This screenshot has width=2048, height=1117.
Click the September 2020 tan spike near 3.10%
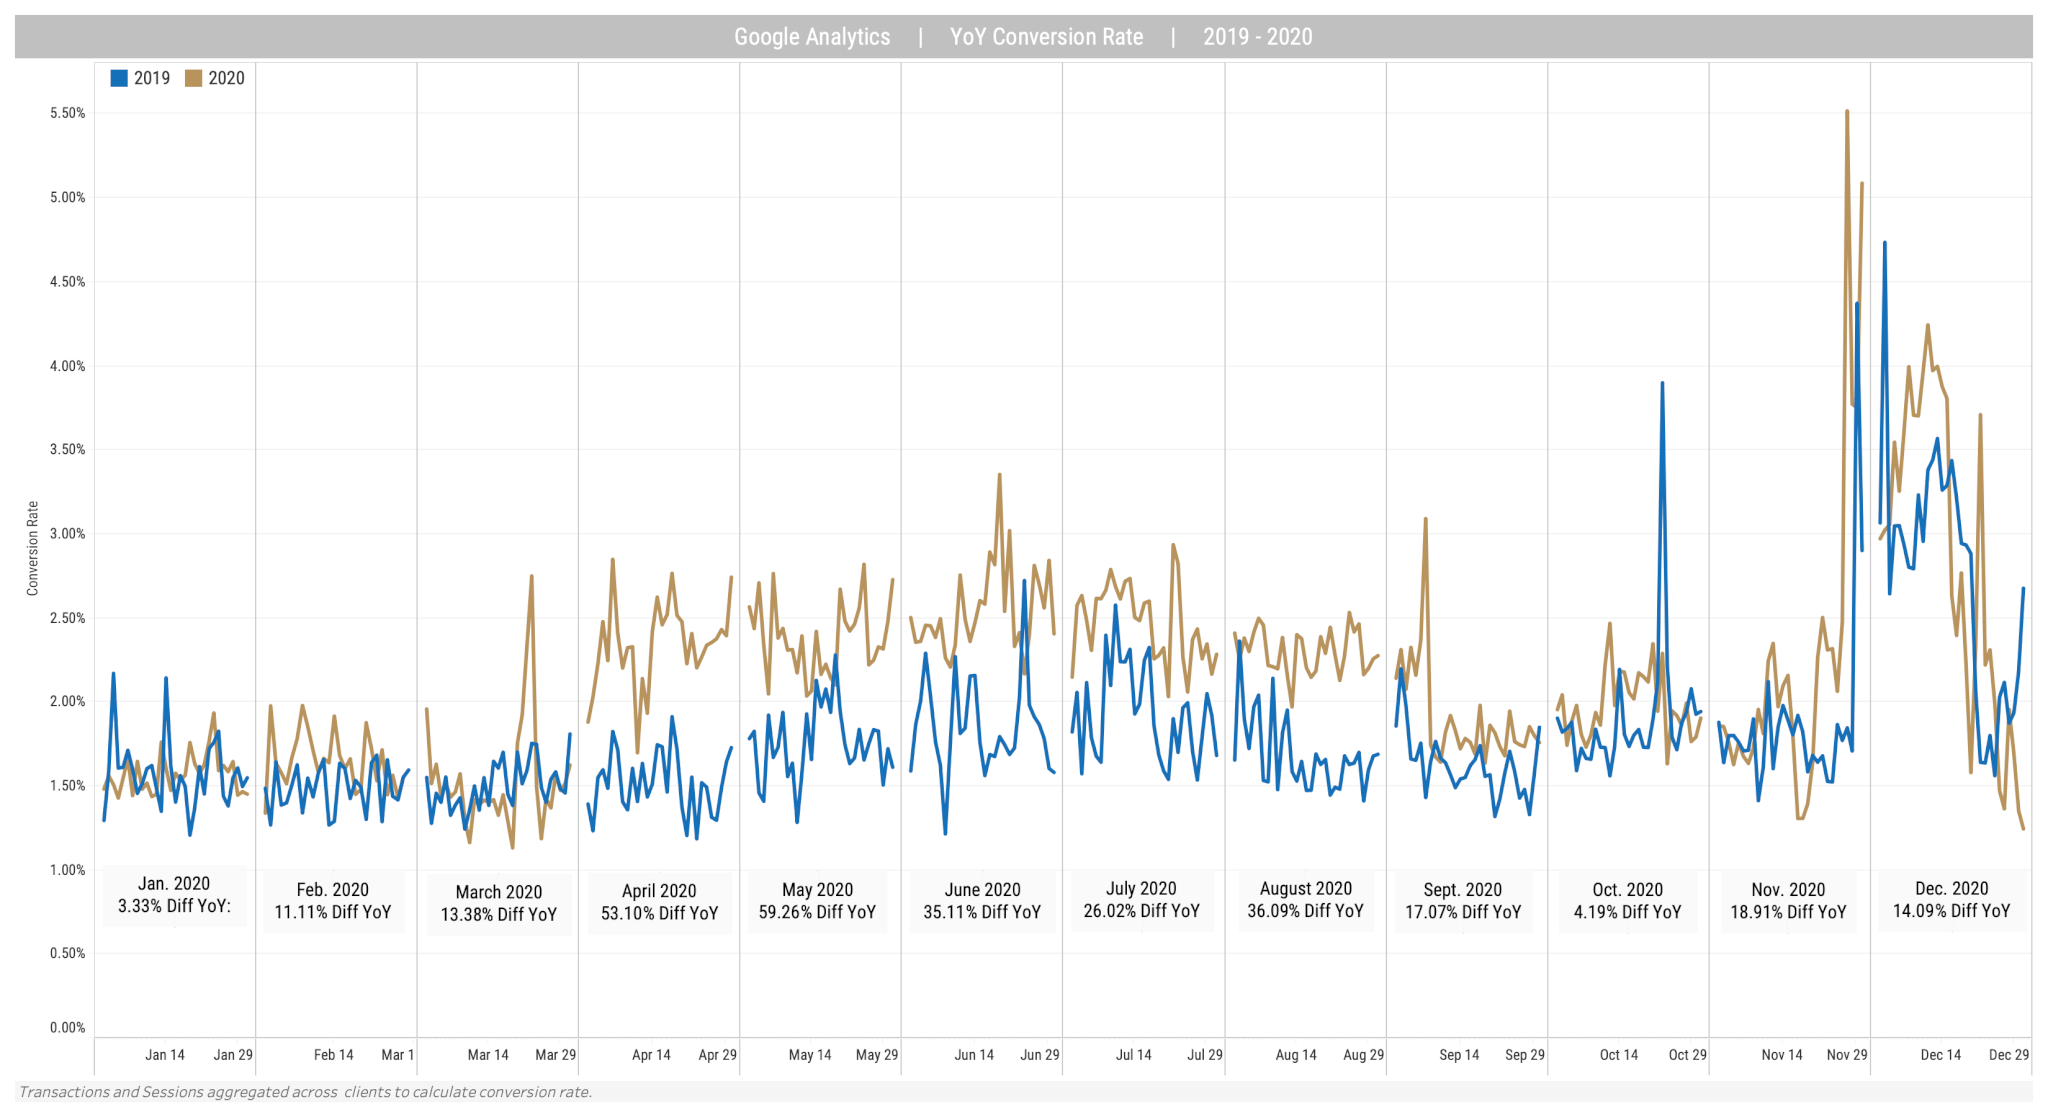point(1425,519)
